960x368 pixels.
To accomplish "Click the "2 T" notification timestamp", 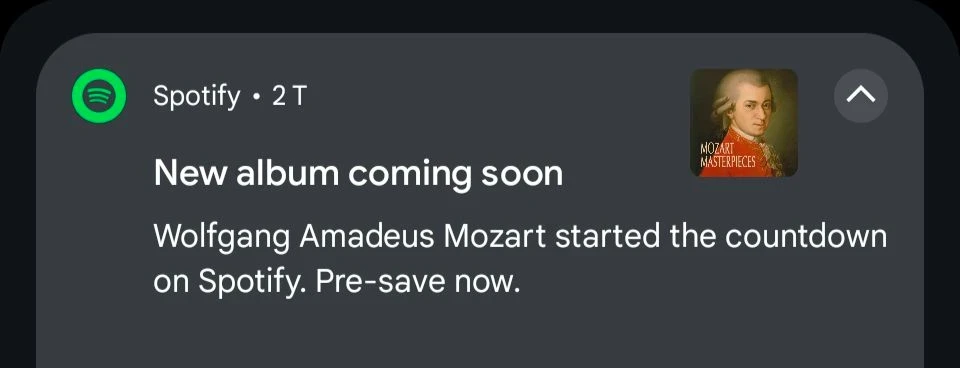I will tap(288, 97).
